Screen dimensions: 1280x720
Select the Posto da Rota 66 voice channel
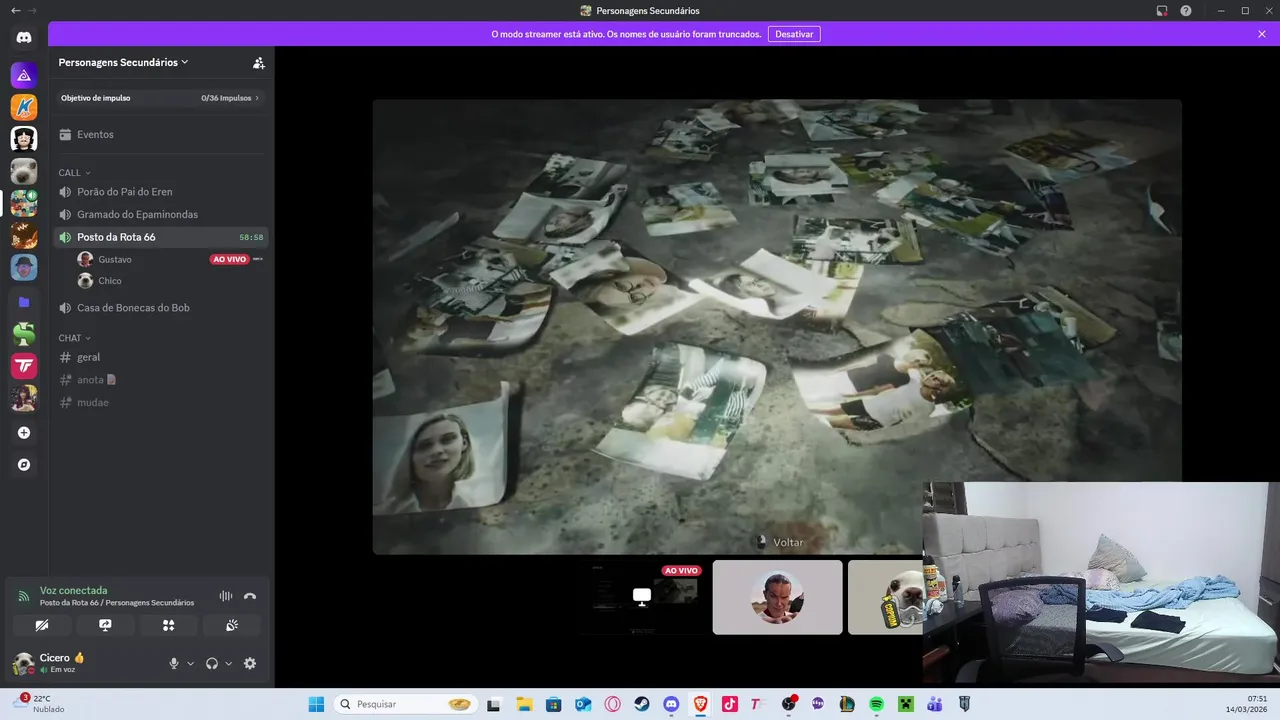pyautogui.click(x=161, y=237)
